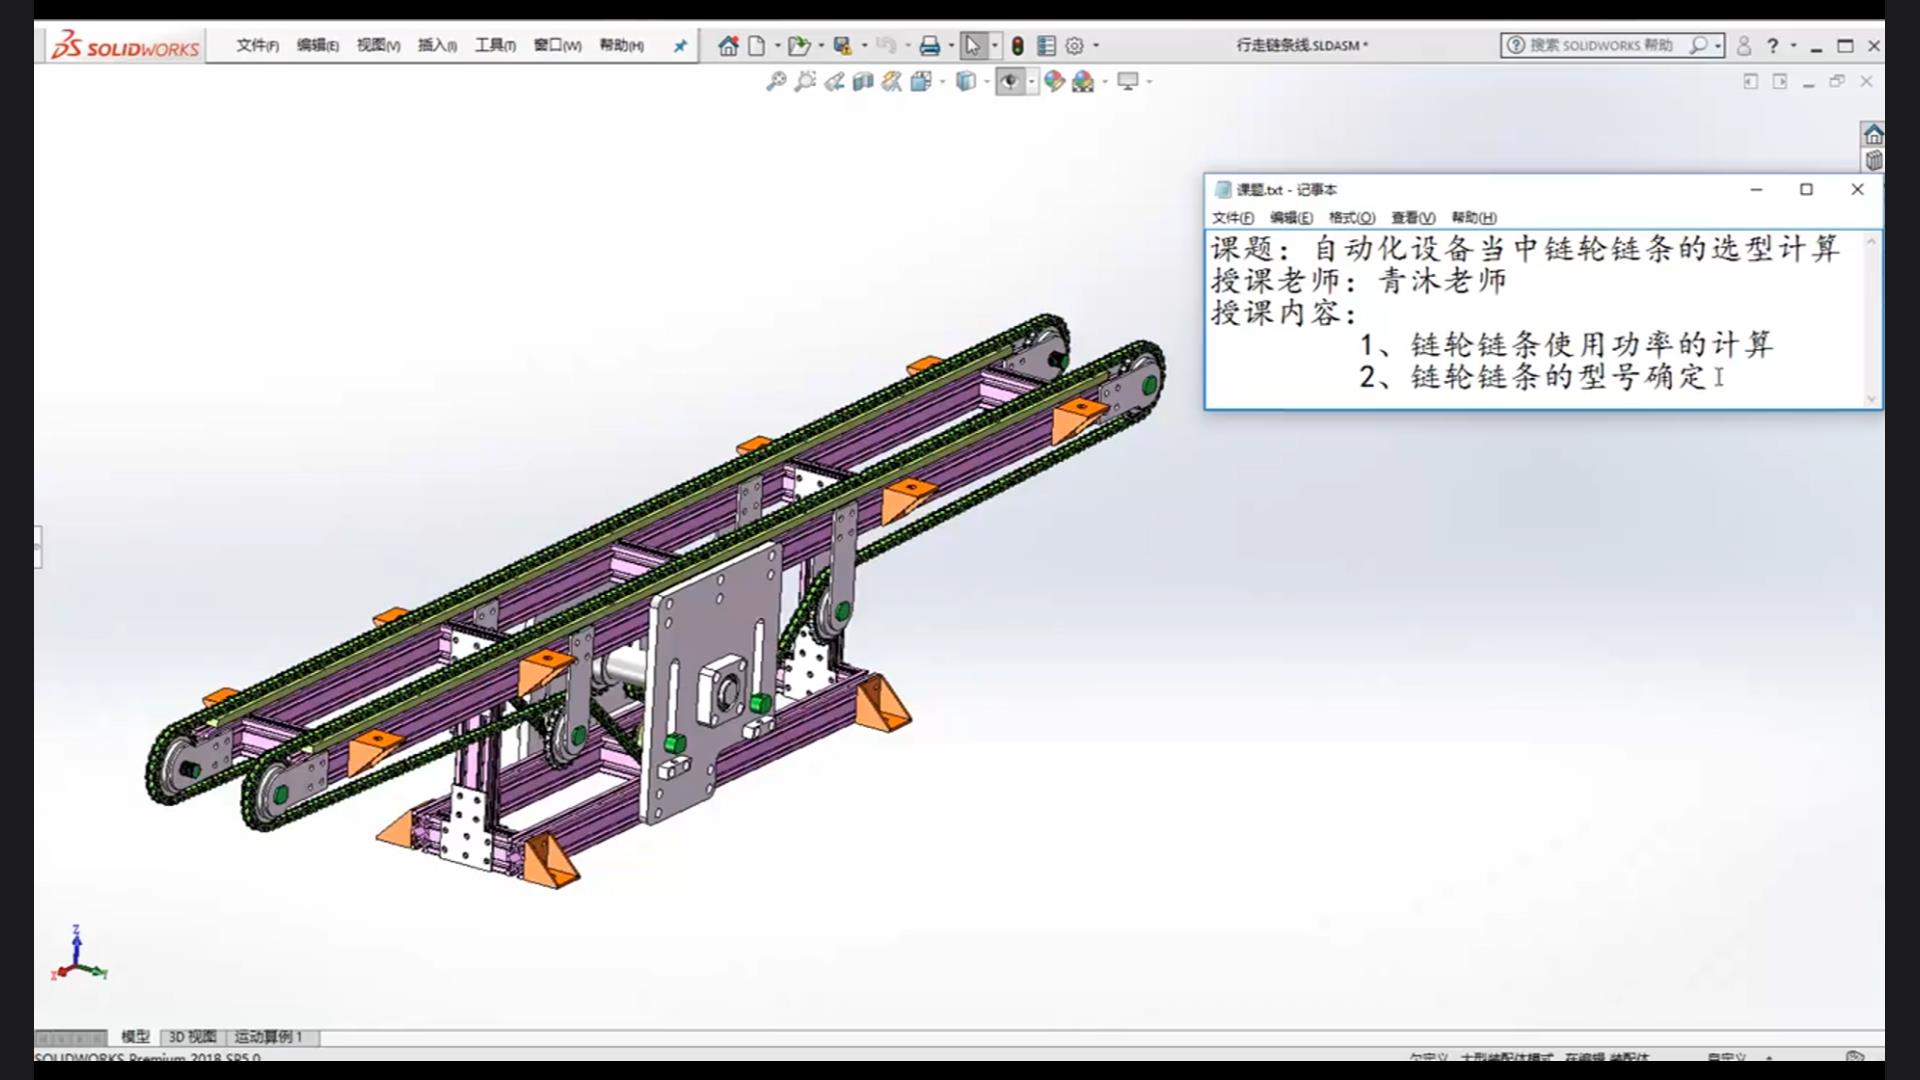Expand the Hide/Show Items dropdown arrow
Viewport: 1920px width, 1080px height.
coord(1031,82)
